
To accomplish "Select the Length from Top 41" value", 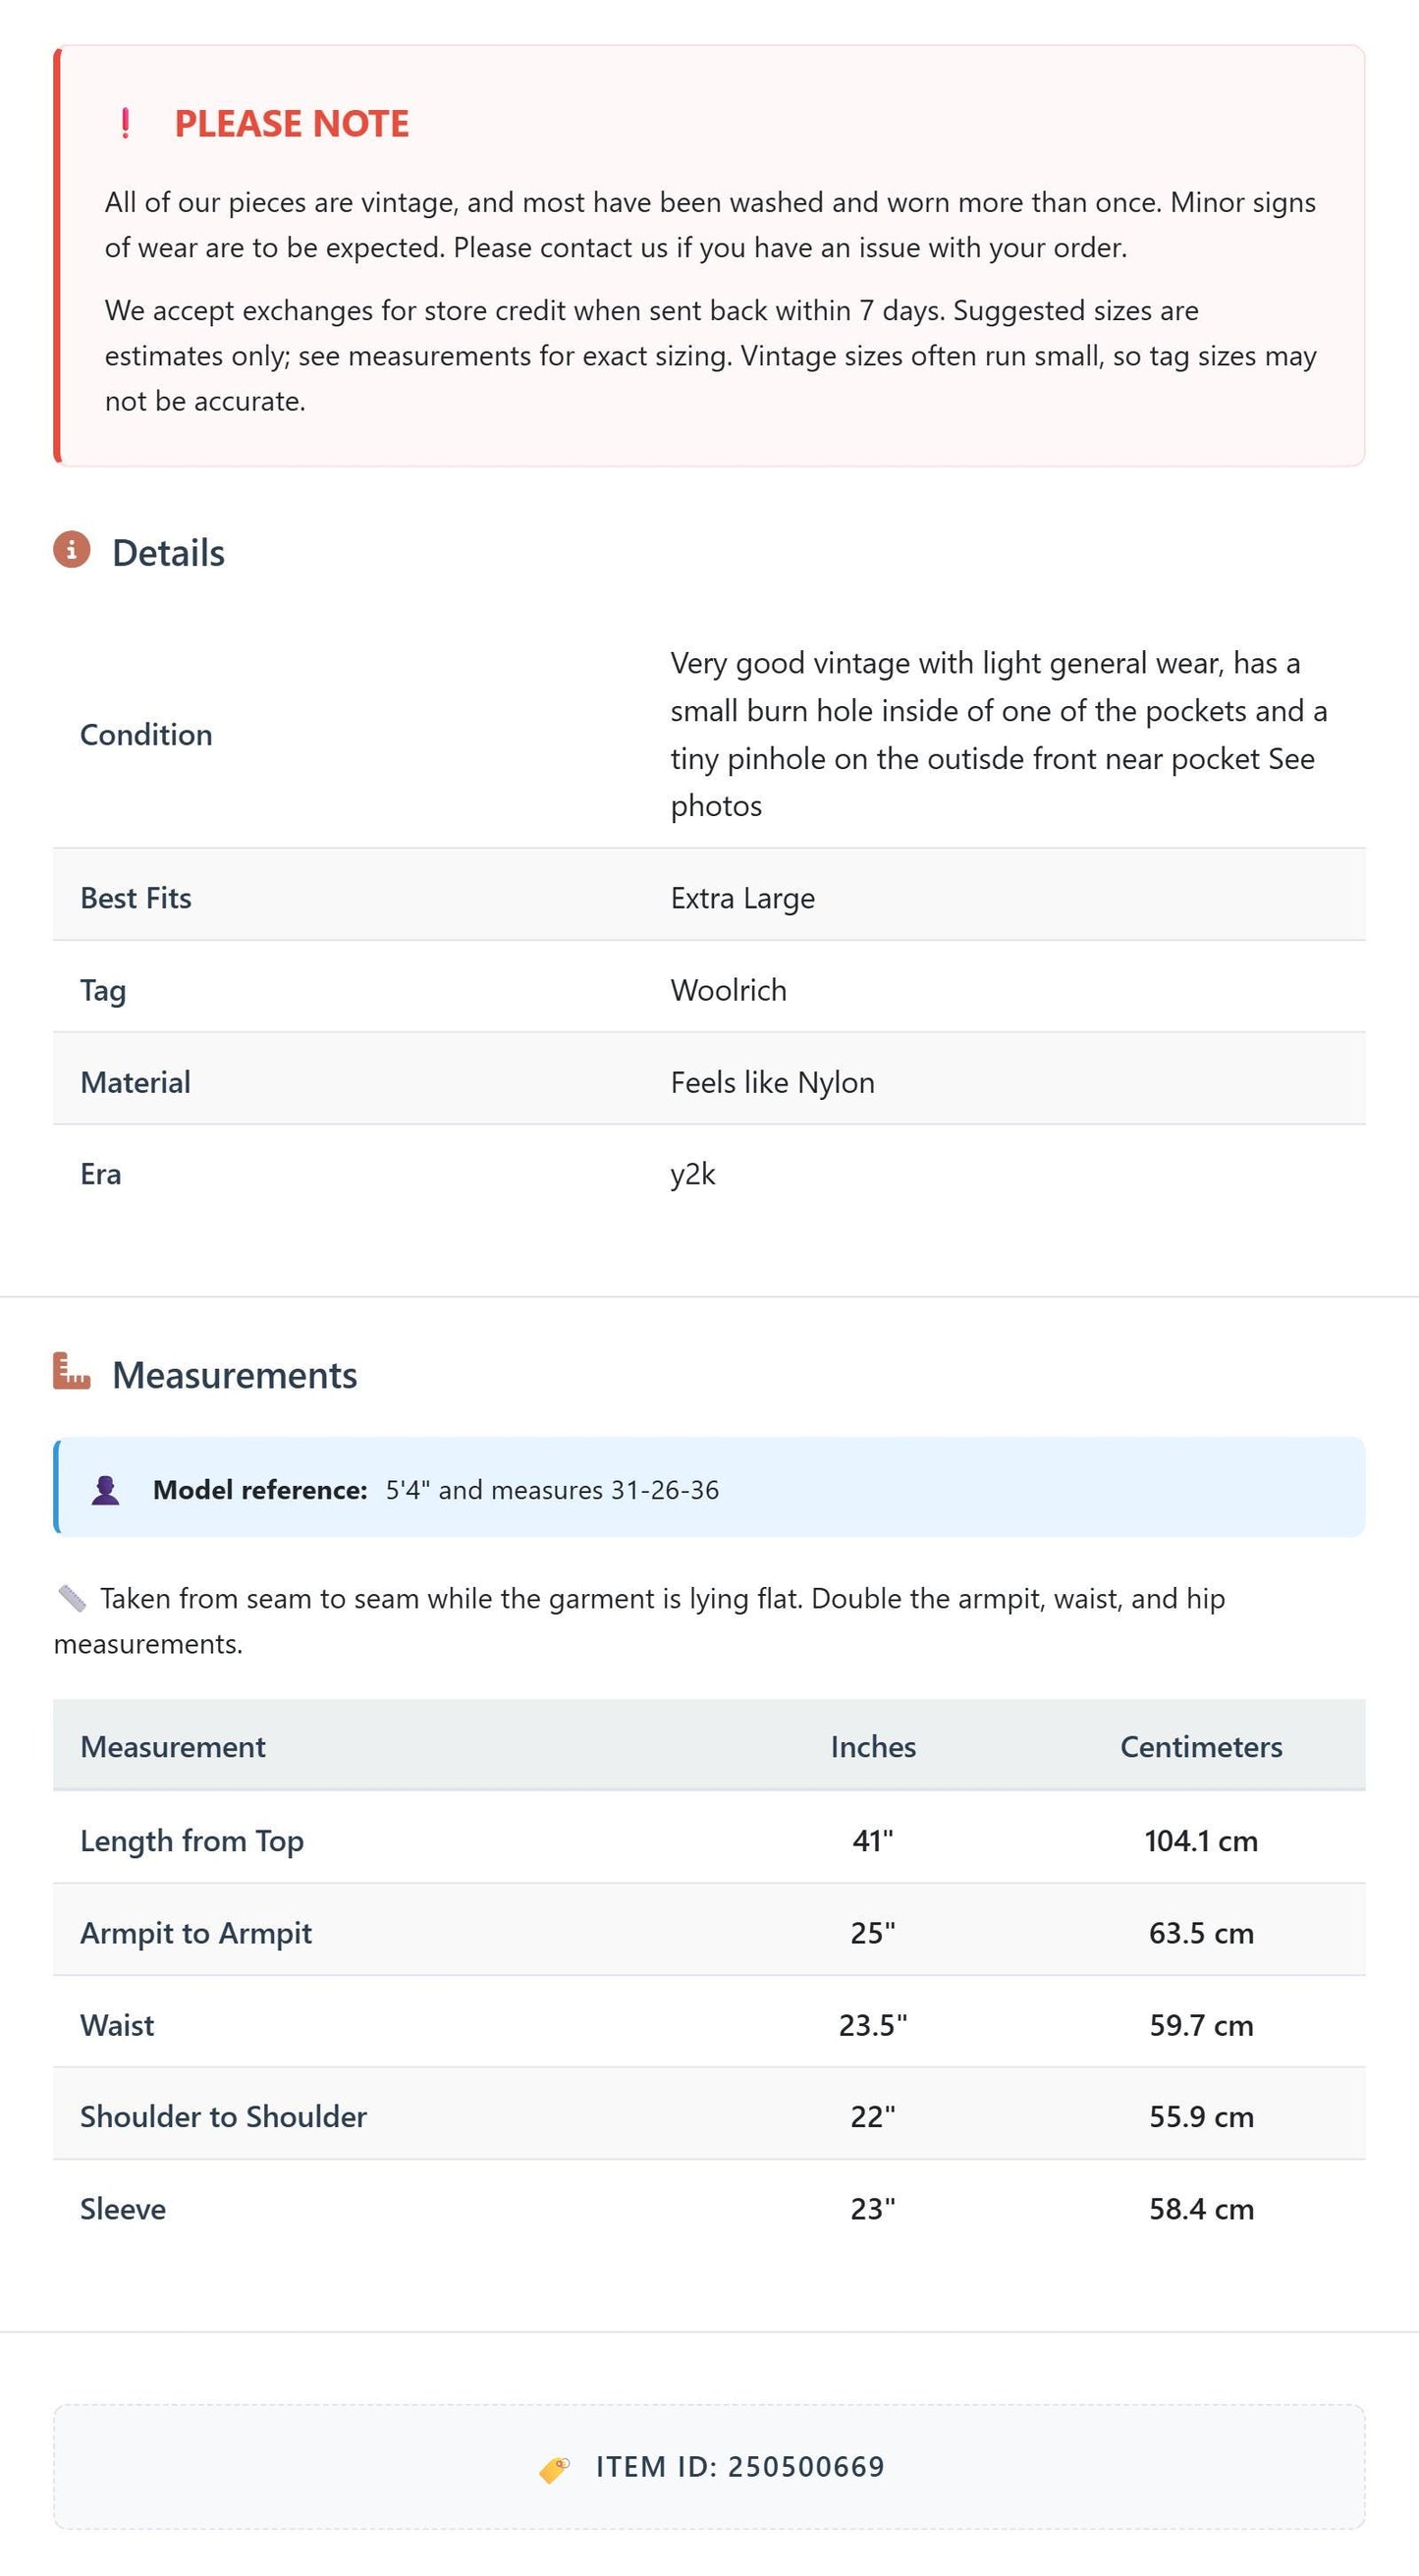I will pyautogui.click(x=873, y=1840).
